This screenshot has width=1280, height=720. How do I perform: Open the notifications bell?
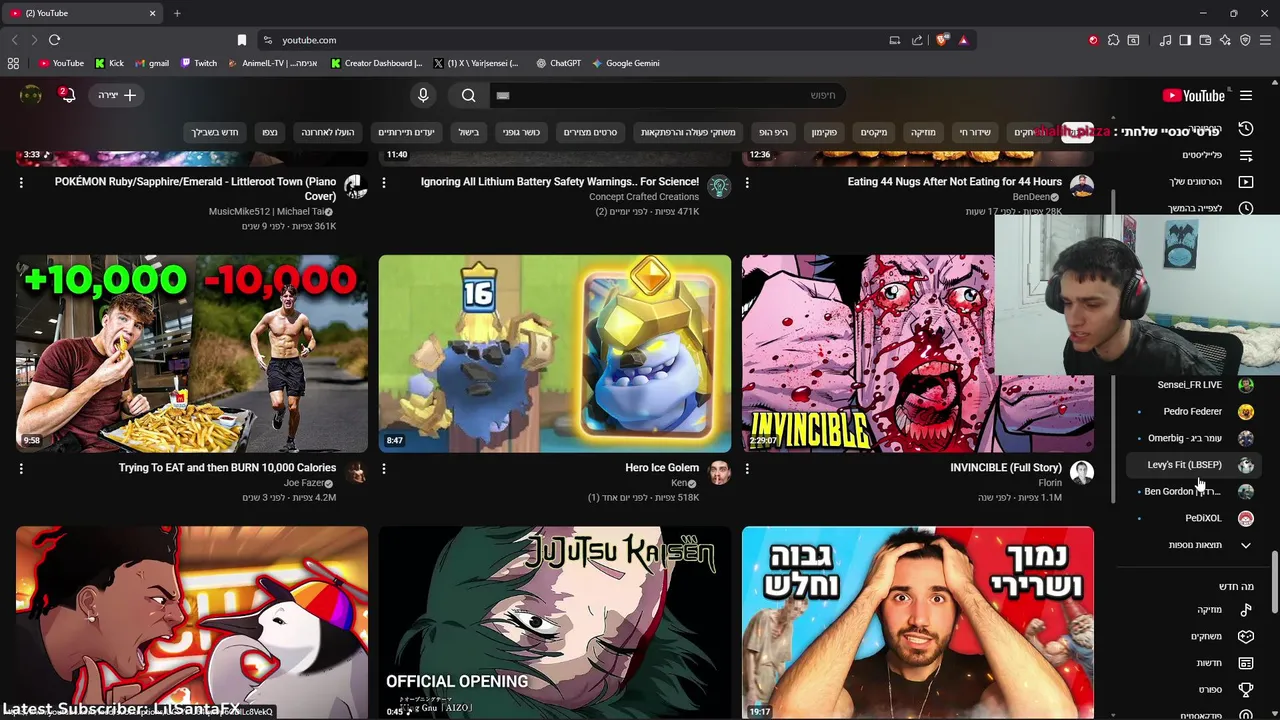[x=67, y=95]
